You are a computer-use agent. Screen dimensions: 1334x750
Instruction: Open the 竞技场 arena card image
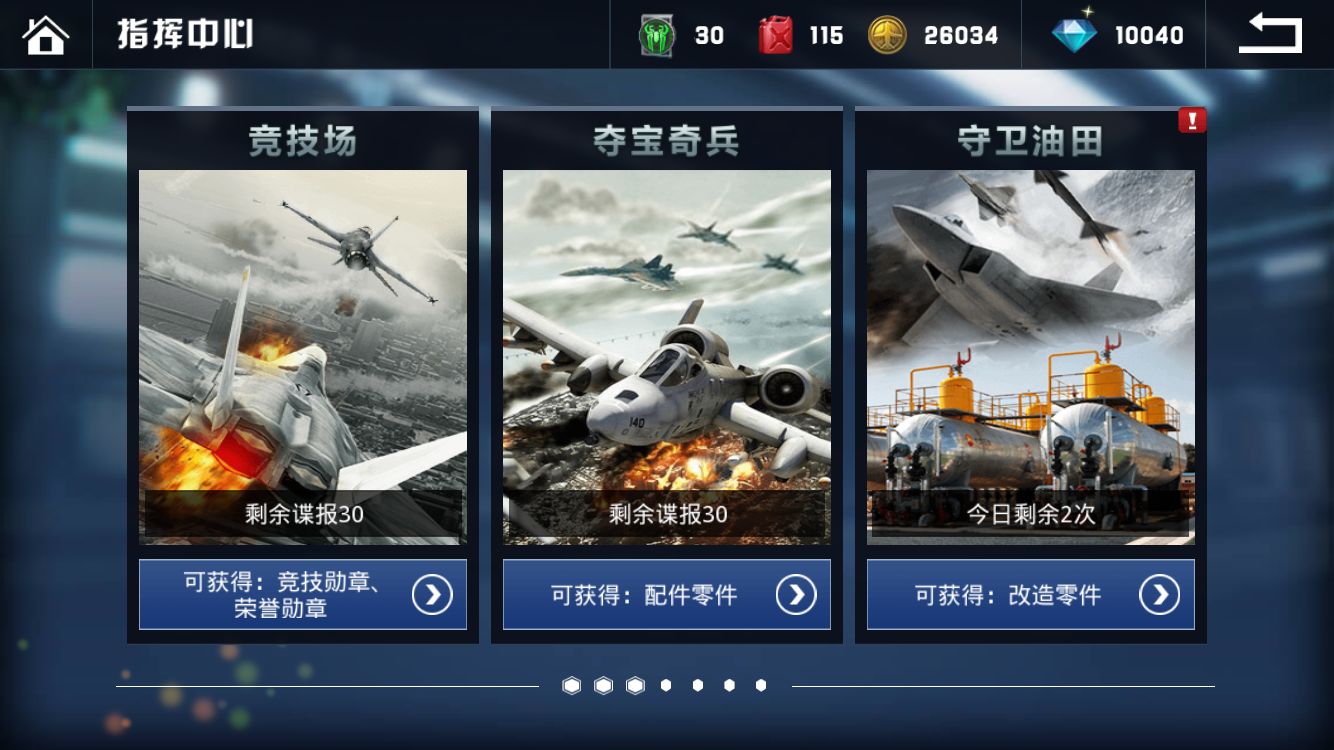[x=303, y=357]
